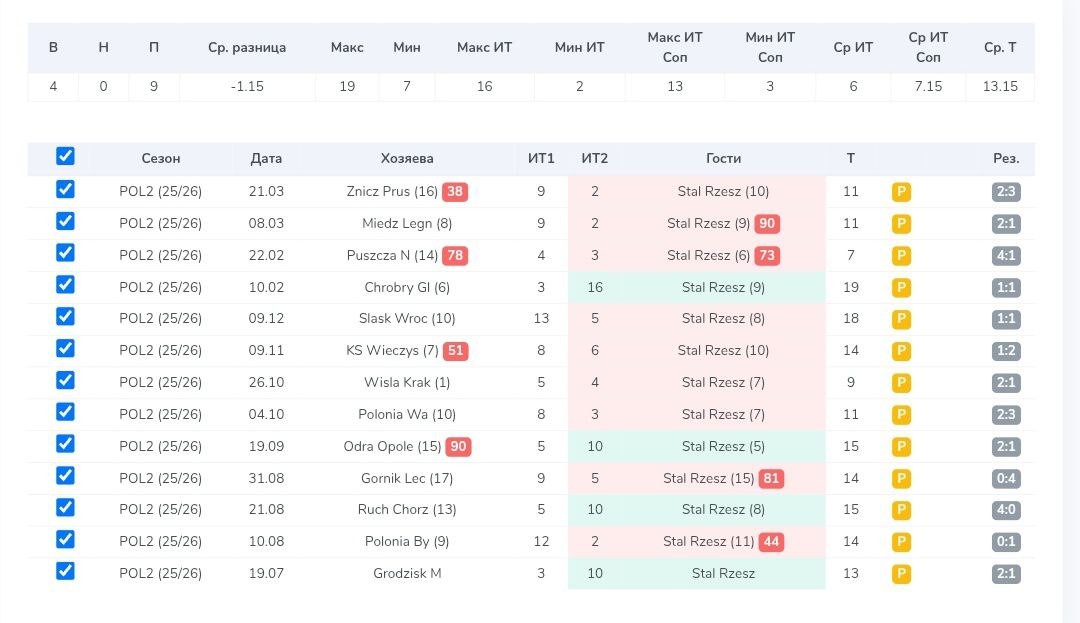Image resolution: width=1080 pixels, height=623 pixels.
Task: Uncheck the checkbox for the Grodzisk M row
Action: click(x=65, y=571)
